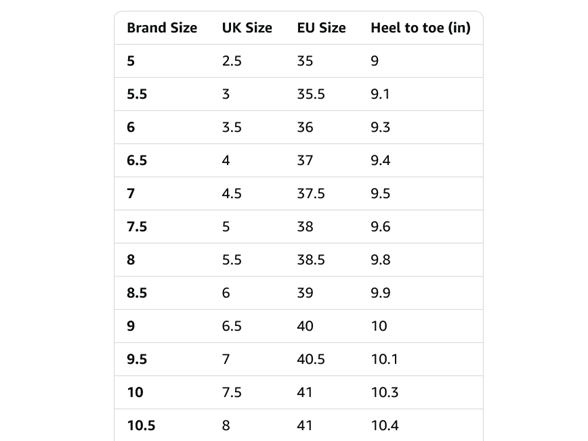Click heel to toe 10.3 value
Image resolution: width=588 pixels, height=441 pixels.
pos(385,392)
